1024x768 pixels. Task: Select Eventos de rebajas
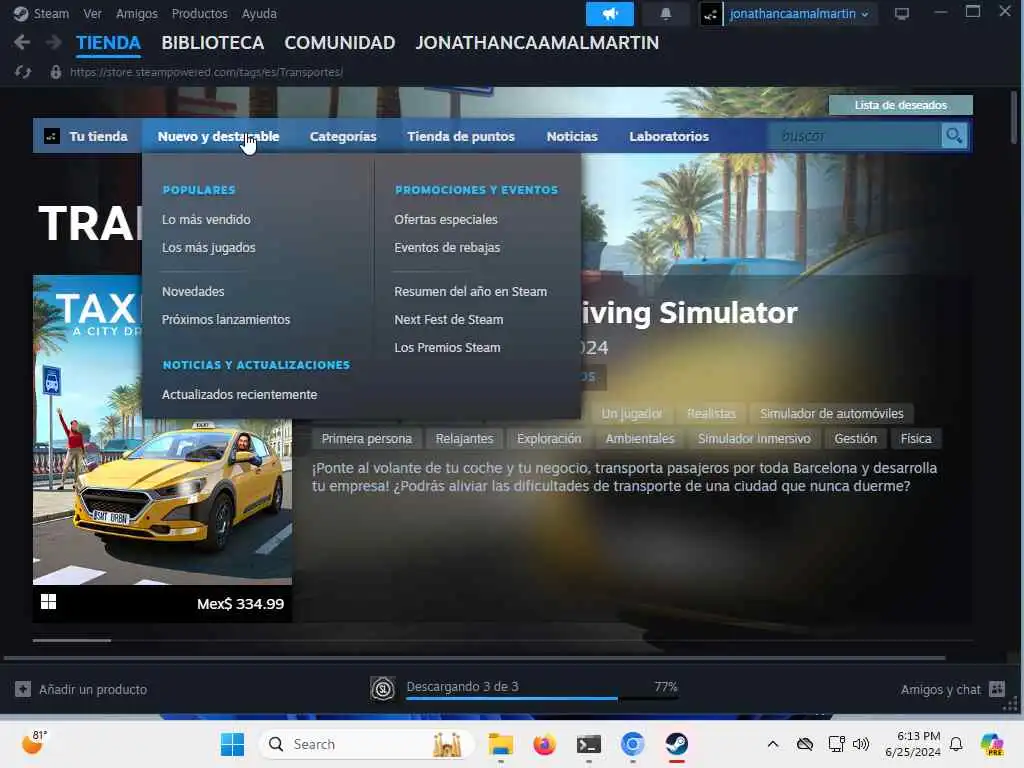point(447,248)
